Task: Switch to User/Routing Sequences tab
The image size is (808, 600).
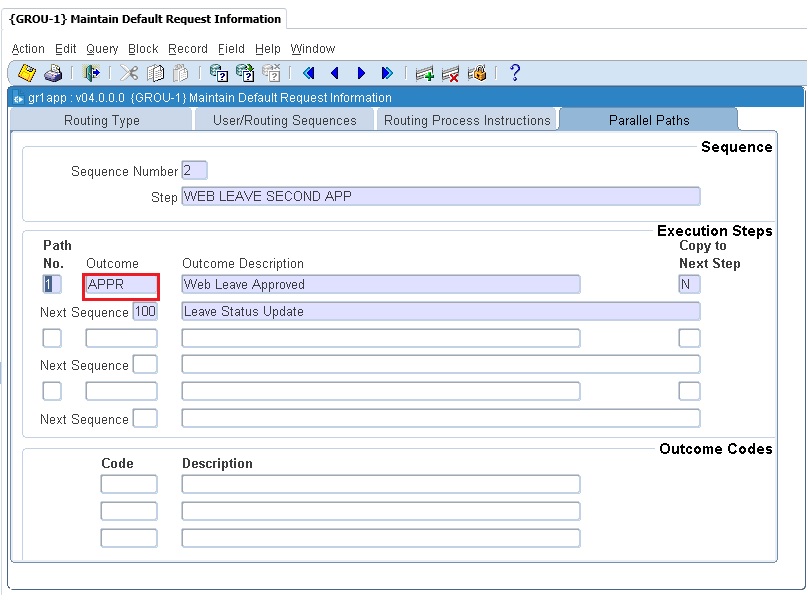Action: tap(284, 120)
